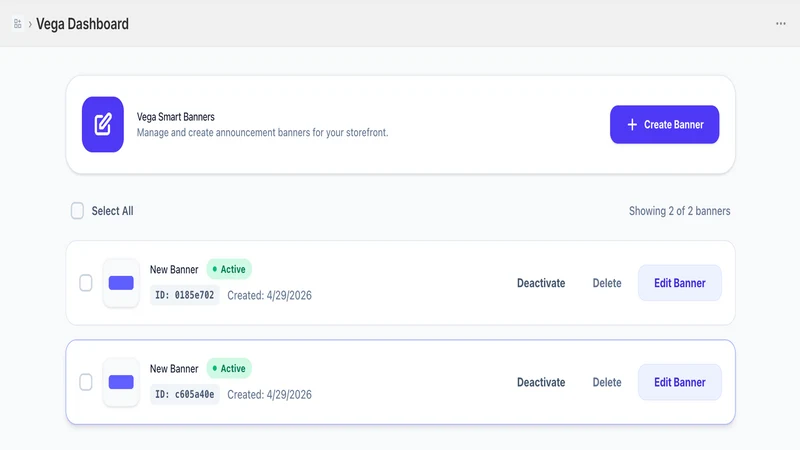
Task: Delete the banner with ID c605a40e
Action: click(x=607, y=383)
